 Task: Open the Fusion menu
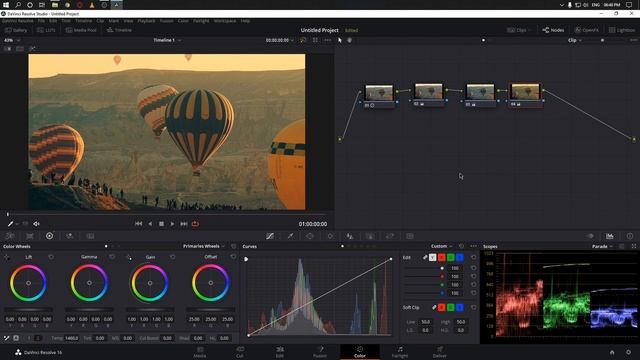click(x=166, y=21)
